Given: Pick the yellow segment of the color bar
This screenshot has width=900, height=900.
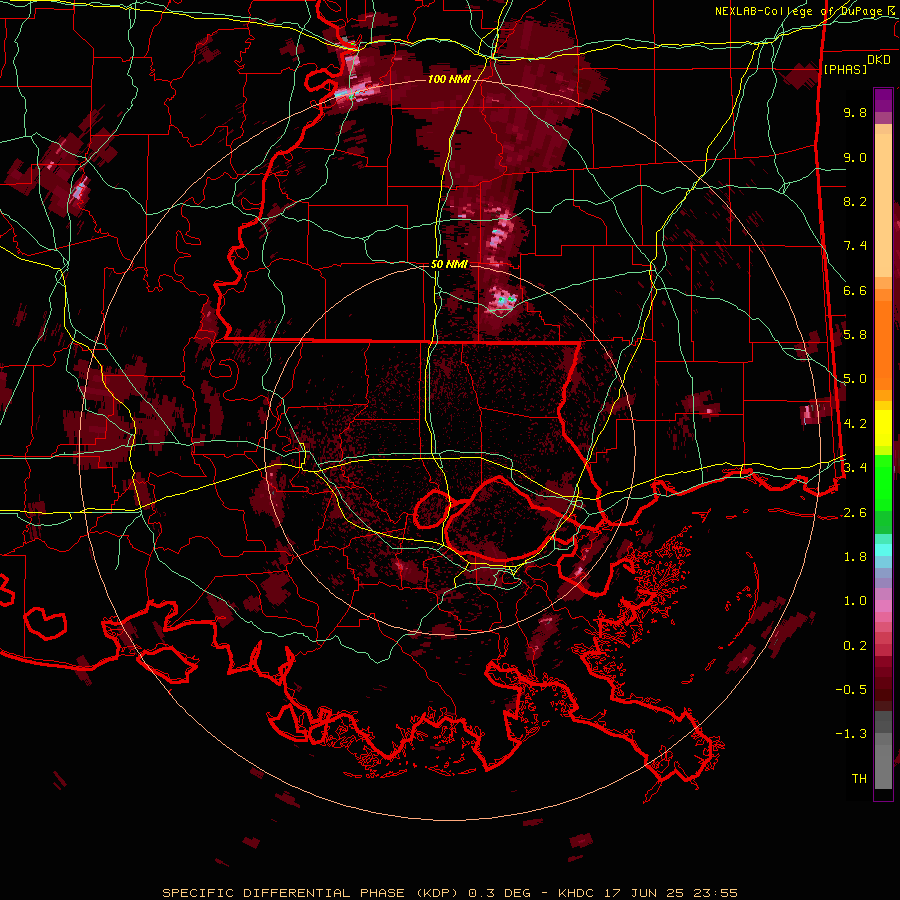Looking at the screenshot, I should [883, 428].
